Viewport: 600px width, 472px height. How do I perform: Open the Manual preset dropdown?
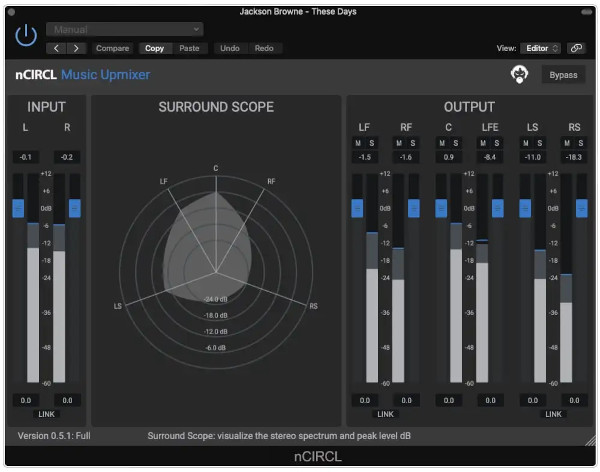[x=125, y=29]
